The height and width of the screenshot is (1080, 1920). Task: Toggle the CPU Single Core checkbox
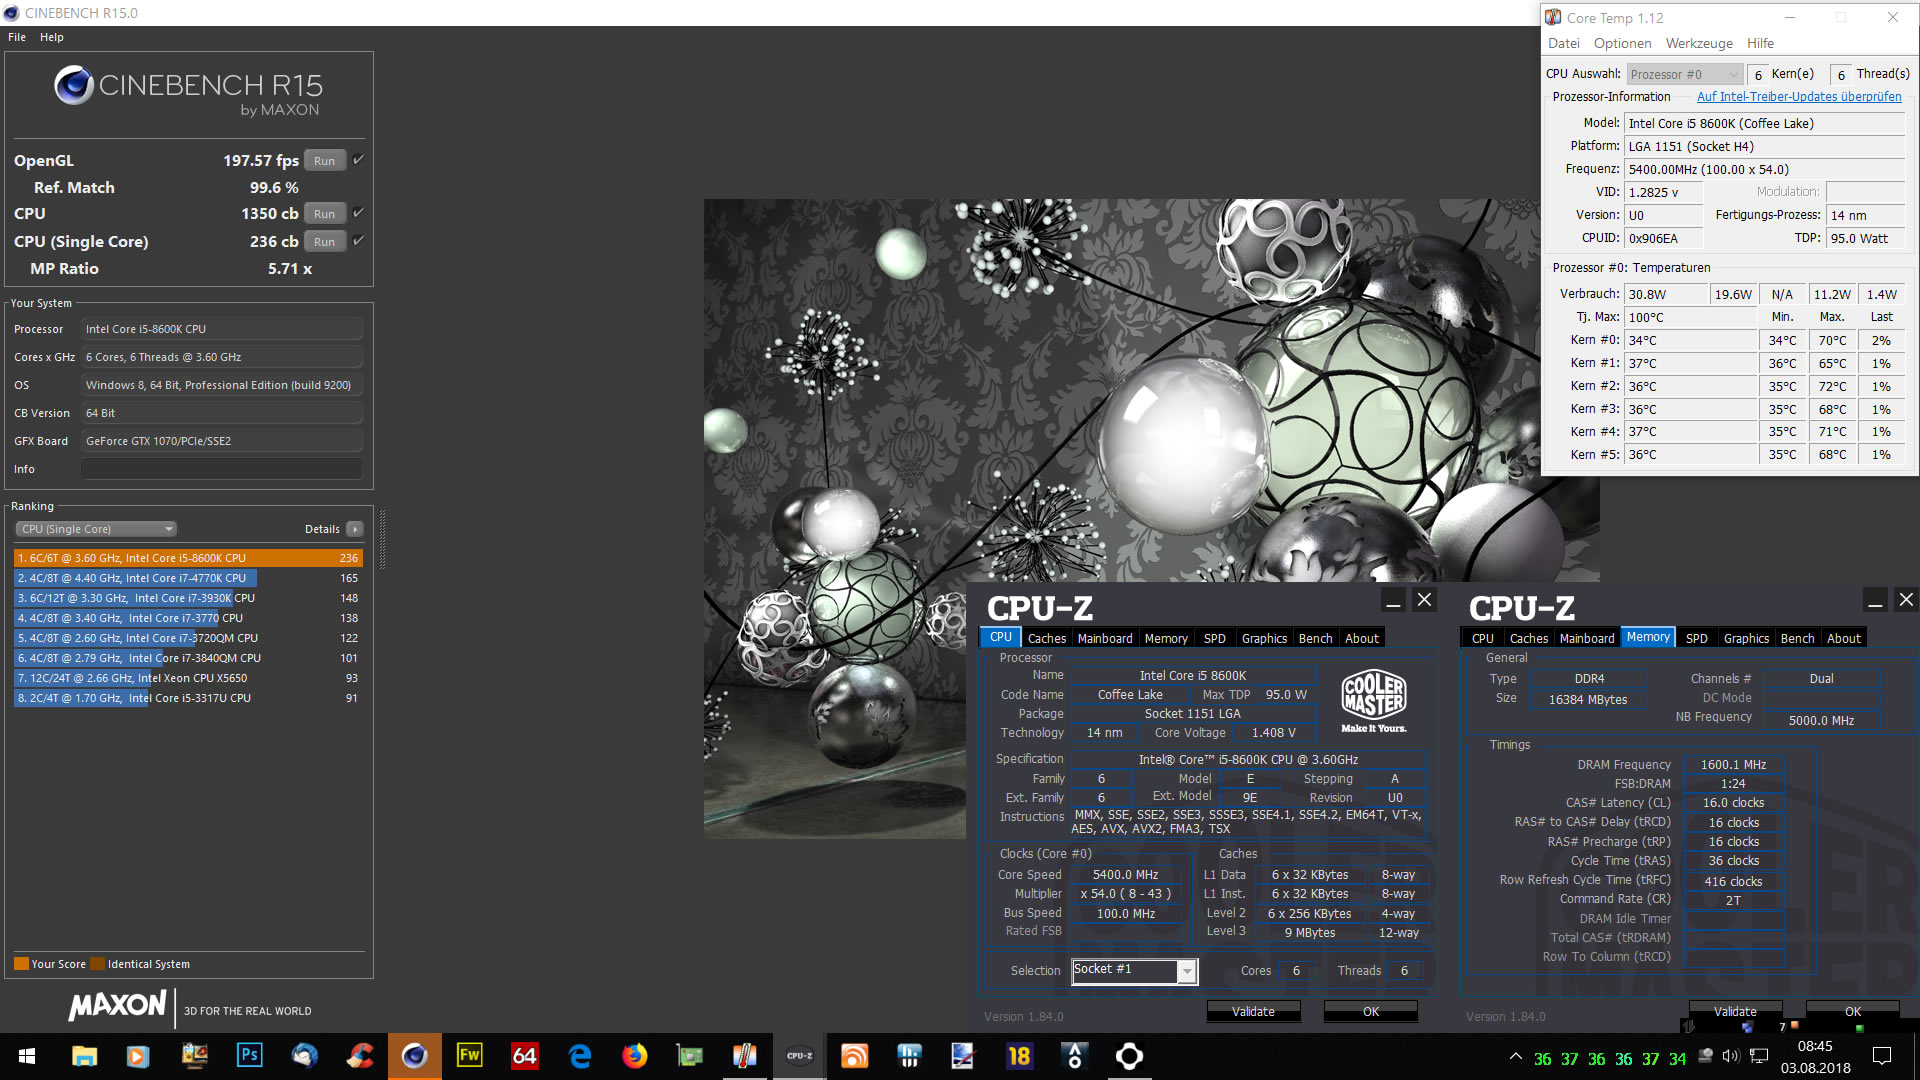358,241
